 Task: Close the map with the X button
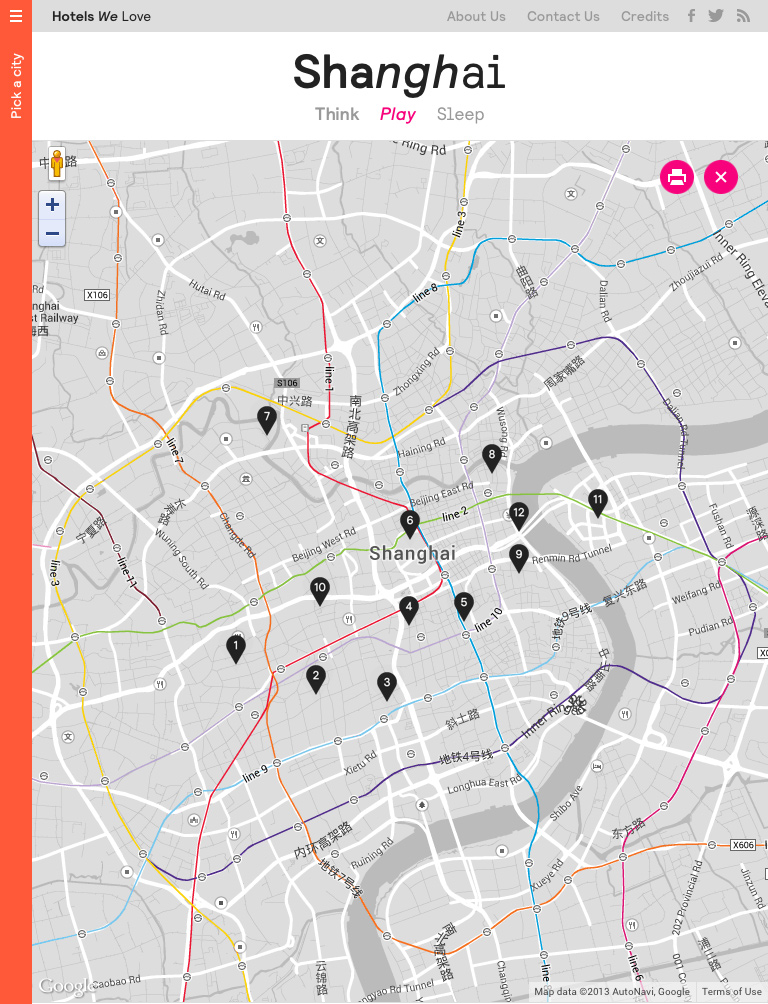pos(721,178)
